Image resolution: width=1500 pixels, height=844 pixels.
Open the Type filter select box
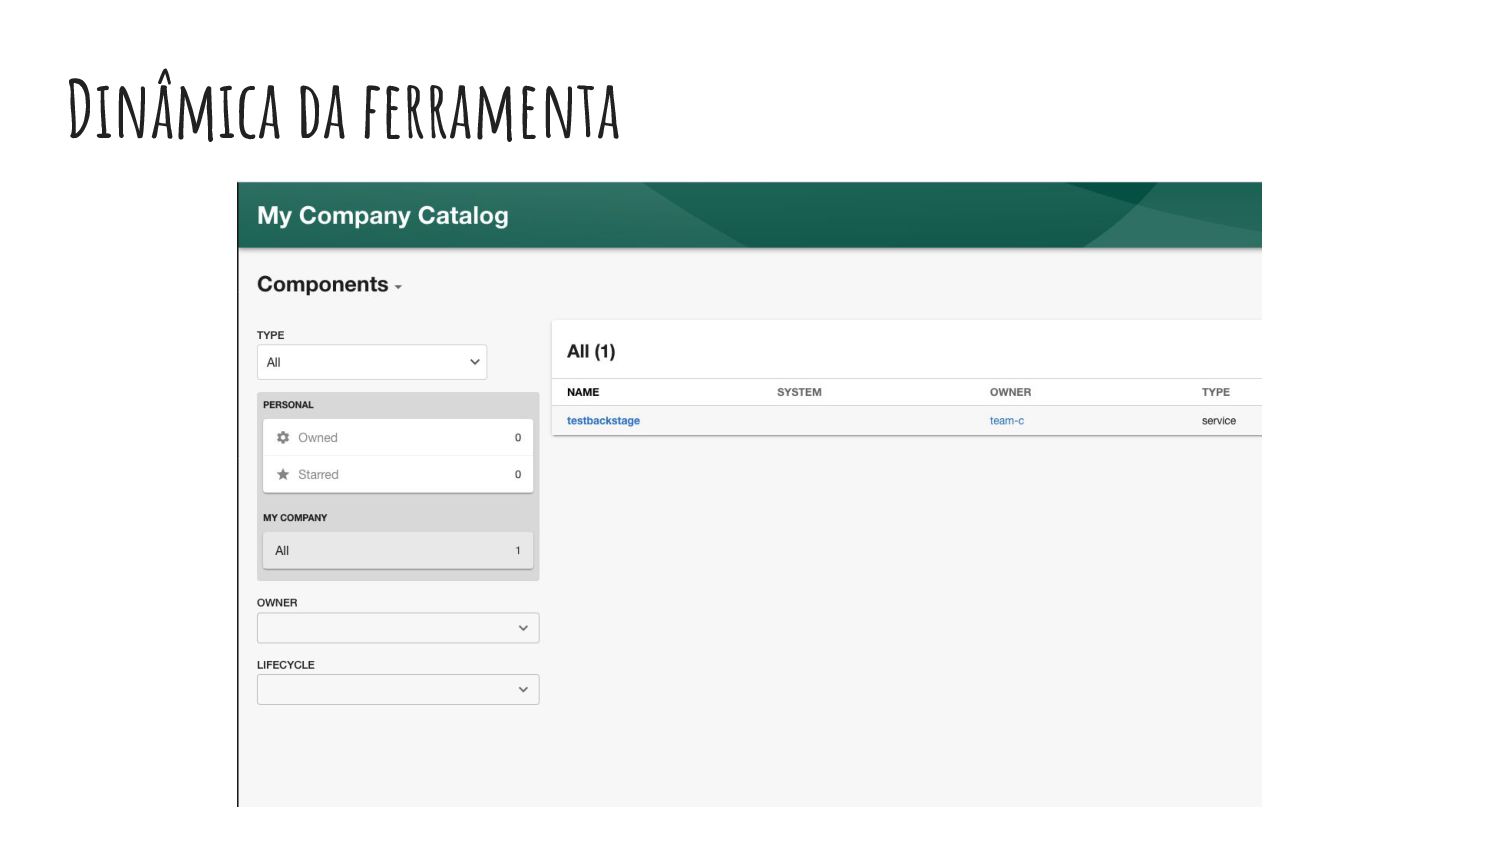372,362
